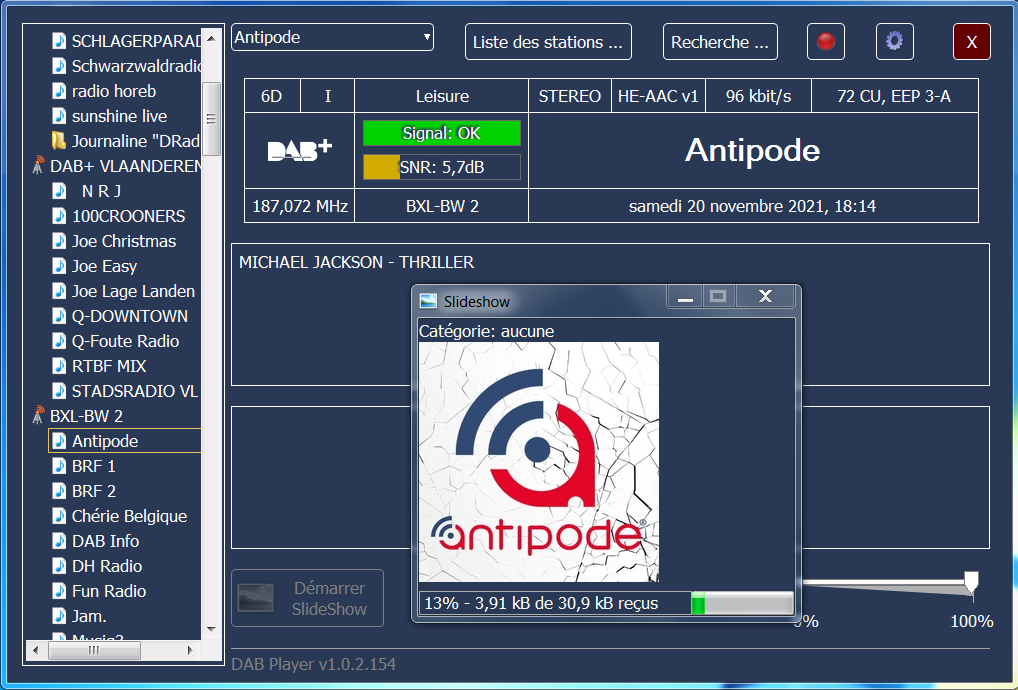Viewport: 1018px width, 690px height.
Task: Click the note icon beside 100CROONERS
Action: tap(59, 216)
